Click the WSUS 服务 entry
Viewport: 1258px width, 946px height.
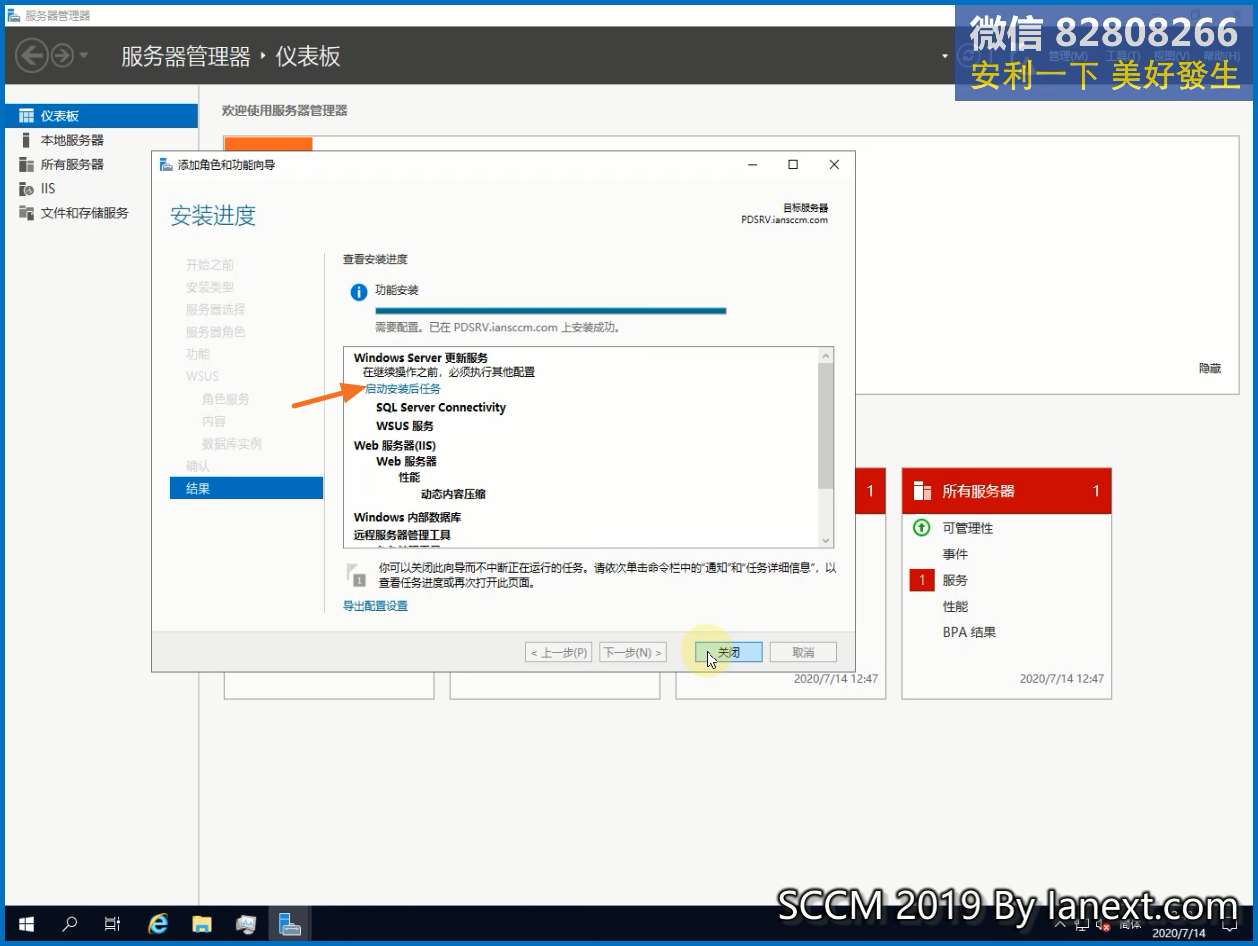[x=405, y=426]
